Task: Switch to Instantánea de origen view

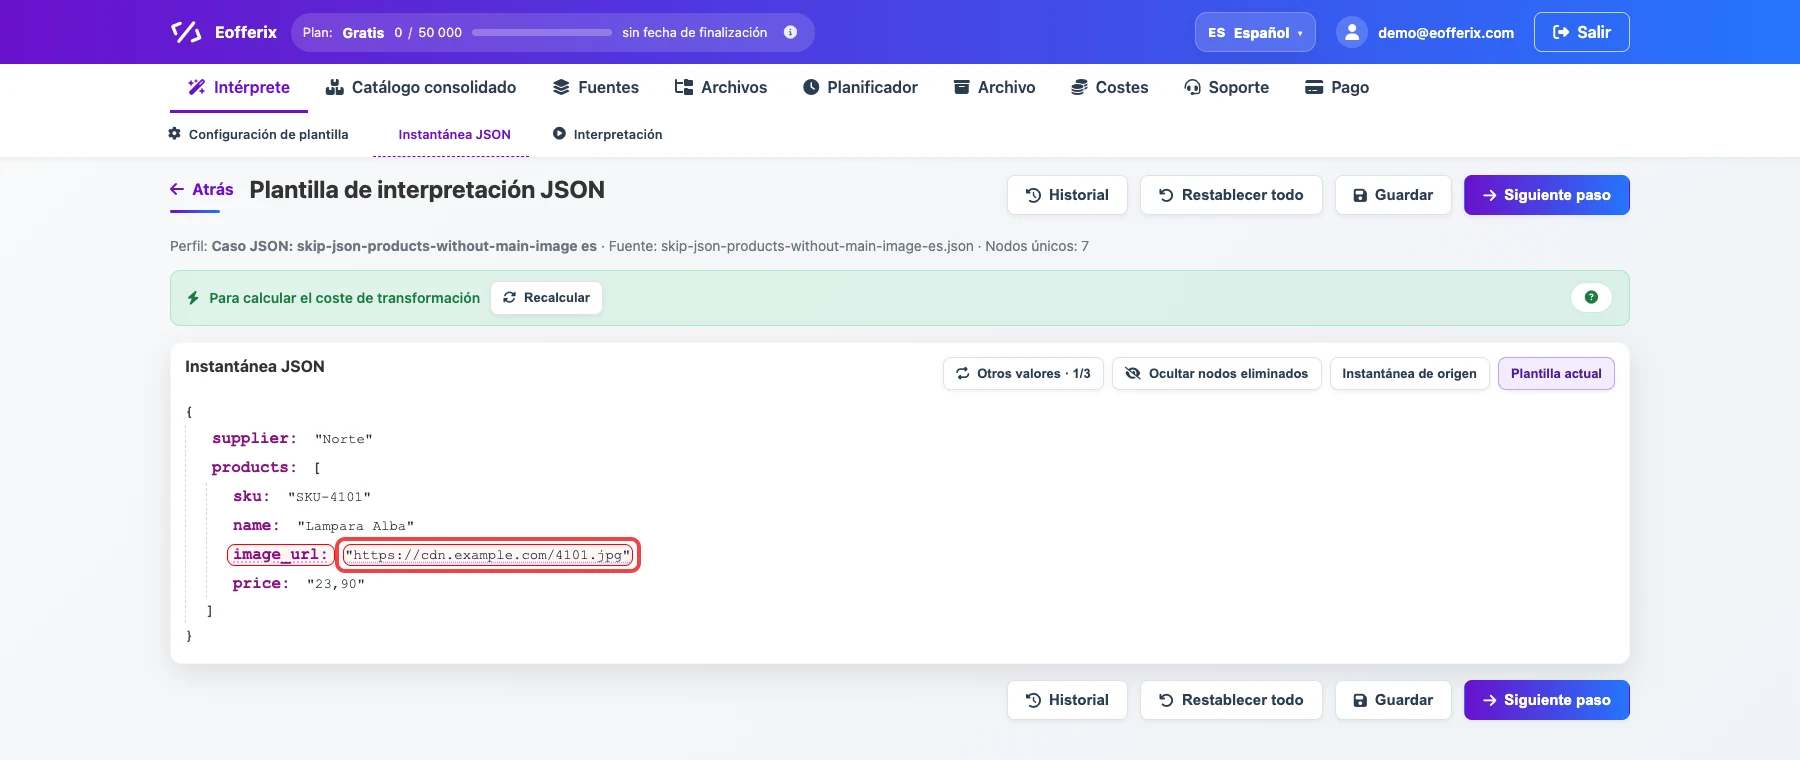Action: 1409,373
